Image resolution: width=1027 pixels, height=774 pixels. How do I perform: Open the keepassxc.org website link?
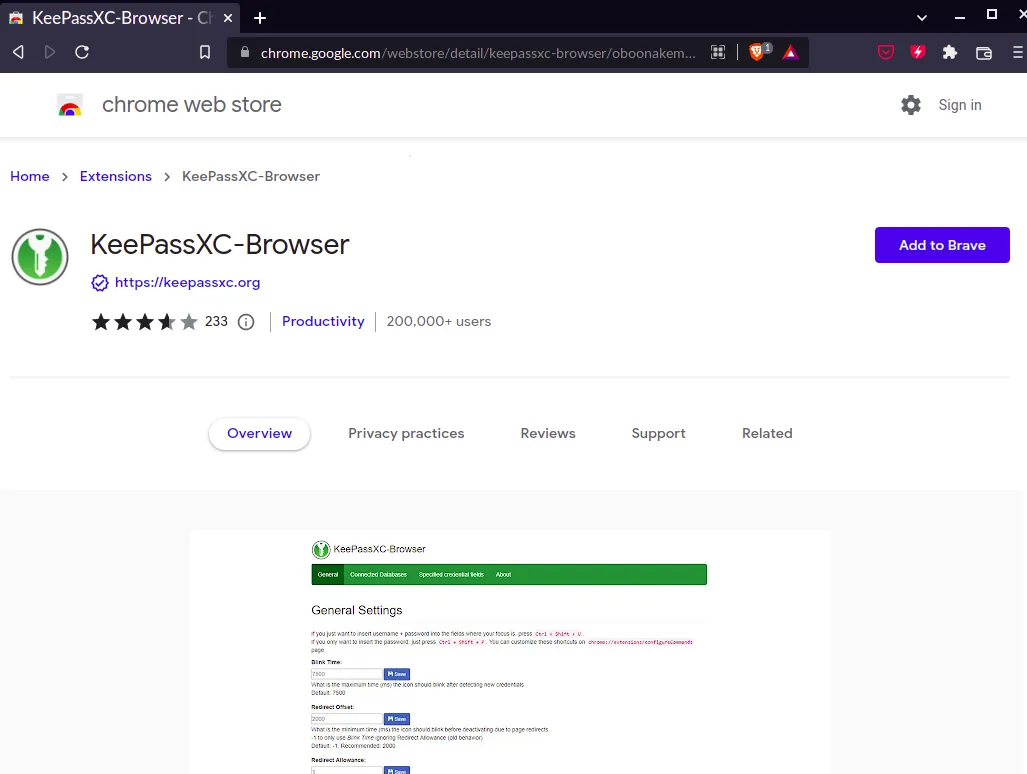click(187, 282)
